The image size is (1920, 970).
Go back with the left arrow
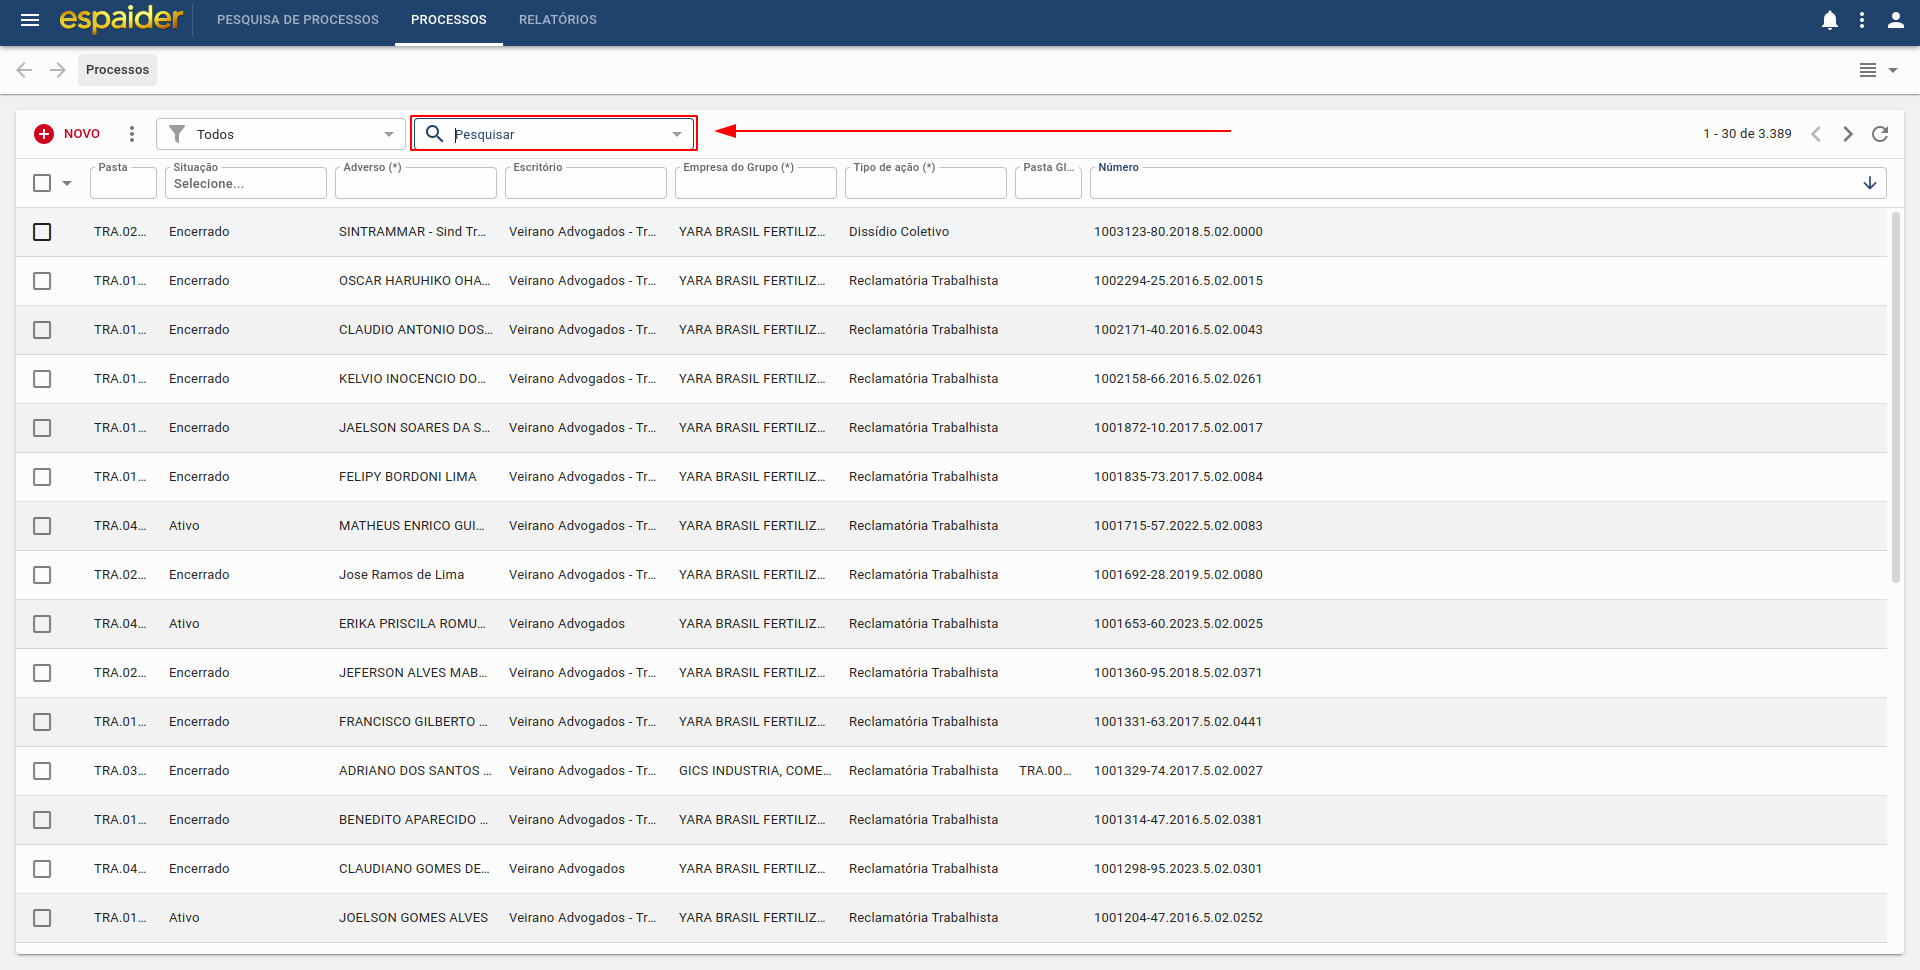25,70
